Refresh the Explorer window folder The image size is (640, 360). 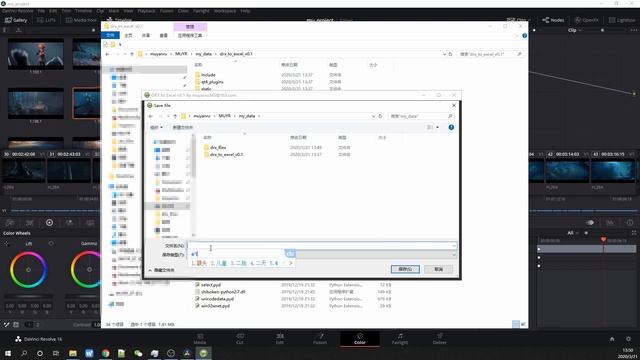point(451,54)
